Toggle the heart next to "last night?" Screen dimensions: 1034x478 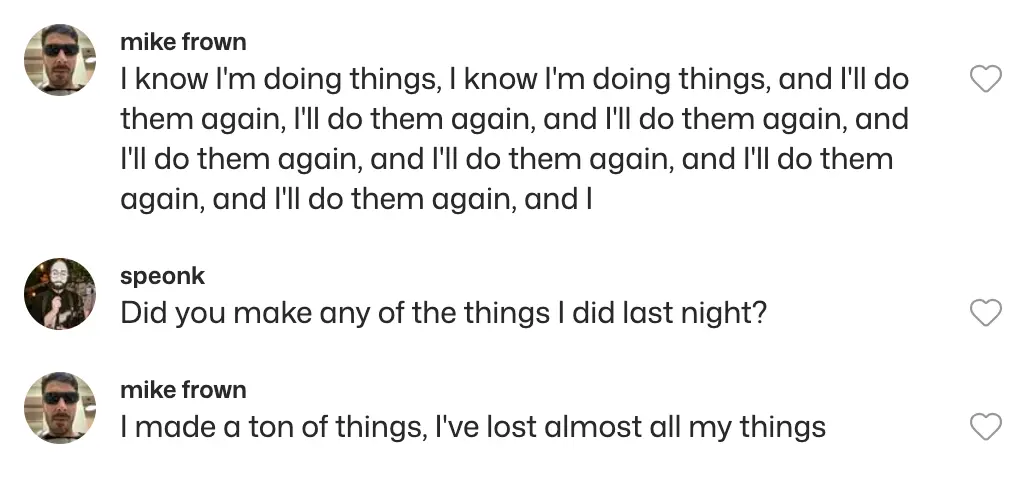point(986,313)
